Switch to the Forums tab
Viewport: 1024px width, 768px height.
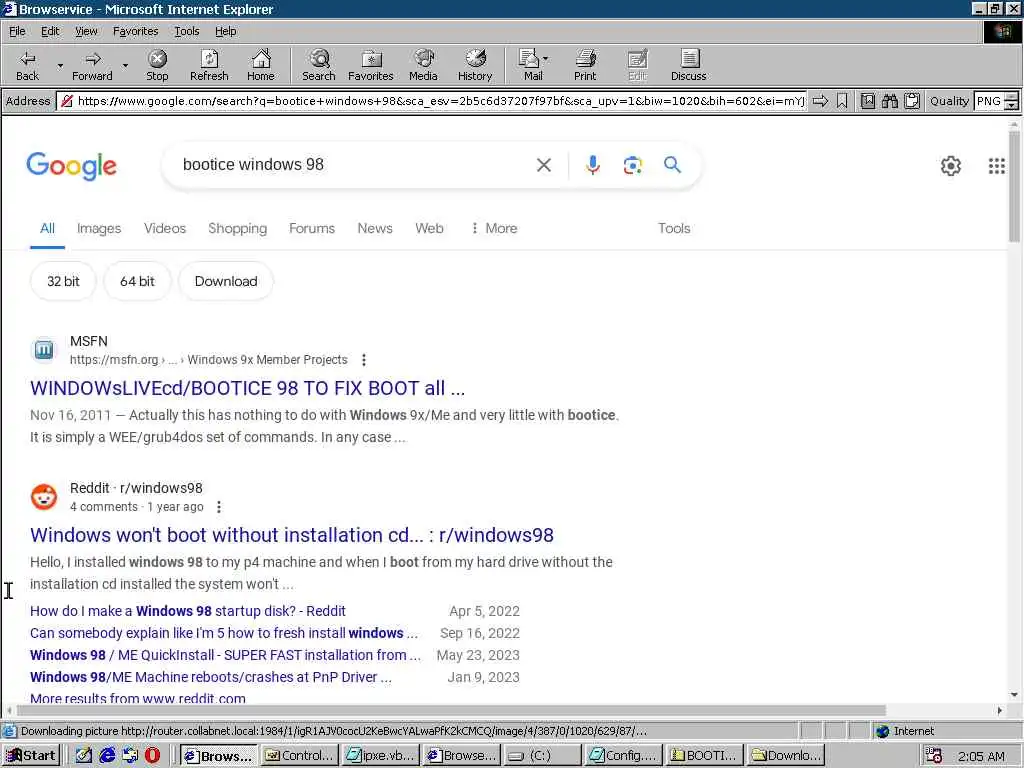coord(312,228)
